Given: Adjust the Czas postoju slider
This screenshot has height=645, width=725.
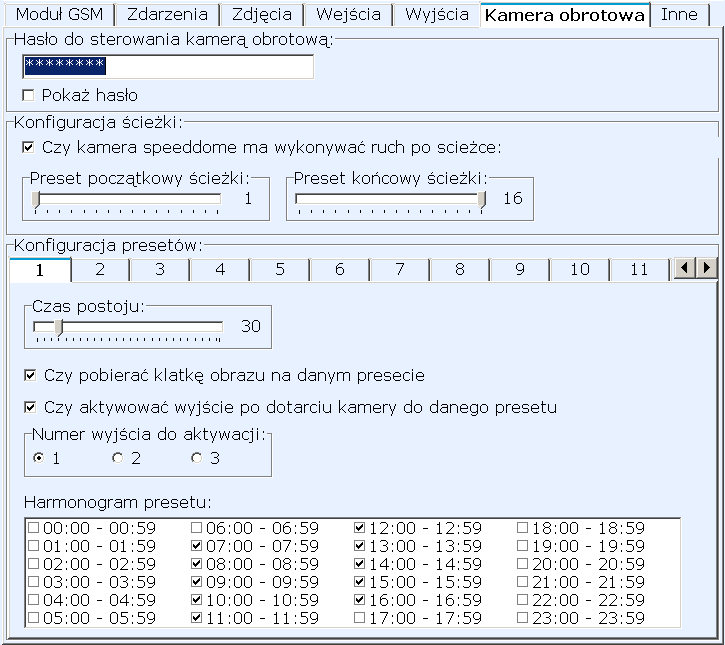Looking at the screenshot, I should (128, 329).
